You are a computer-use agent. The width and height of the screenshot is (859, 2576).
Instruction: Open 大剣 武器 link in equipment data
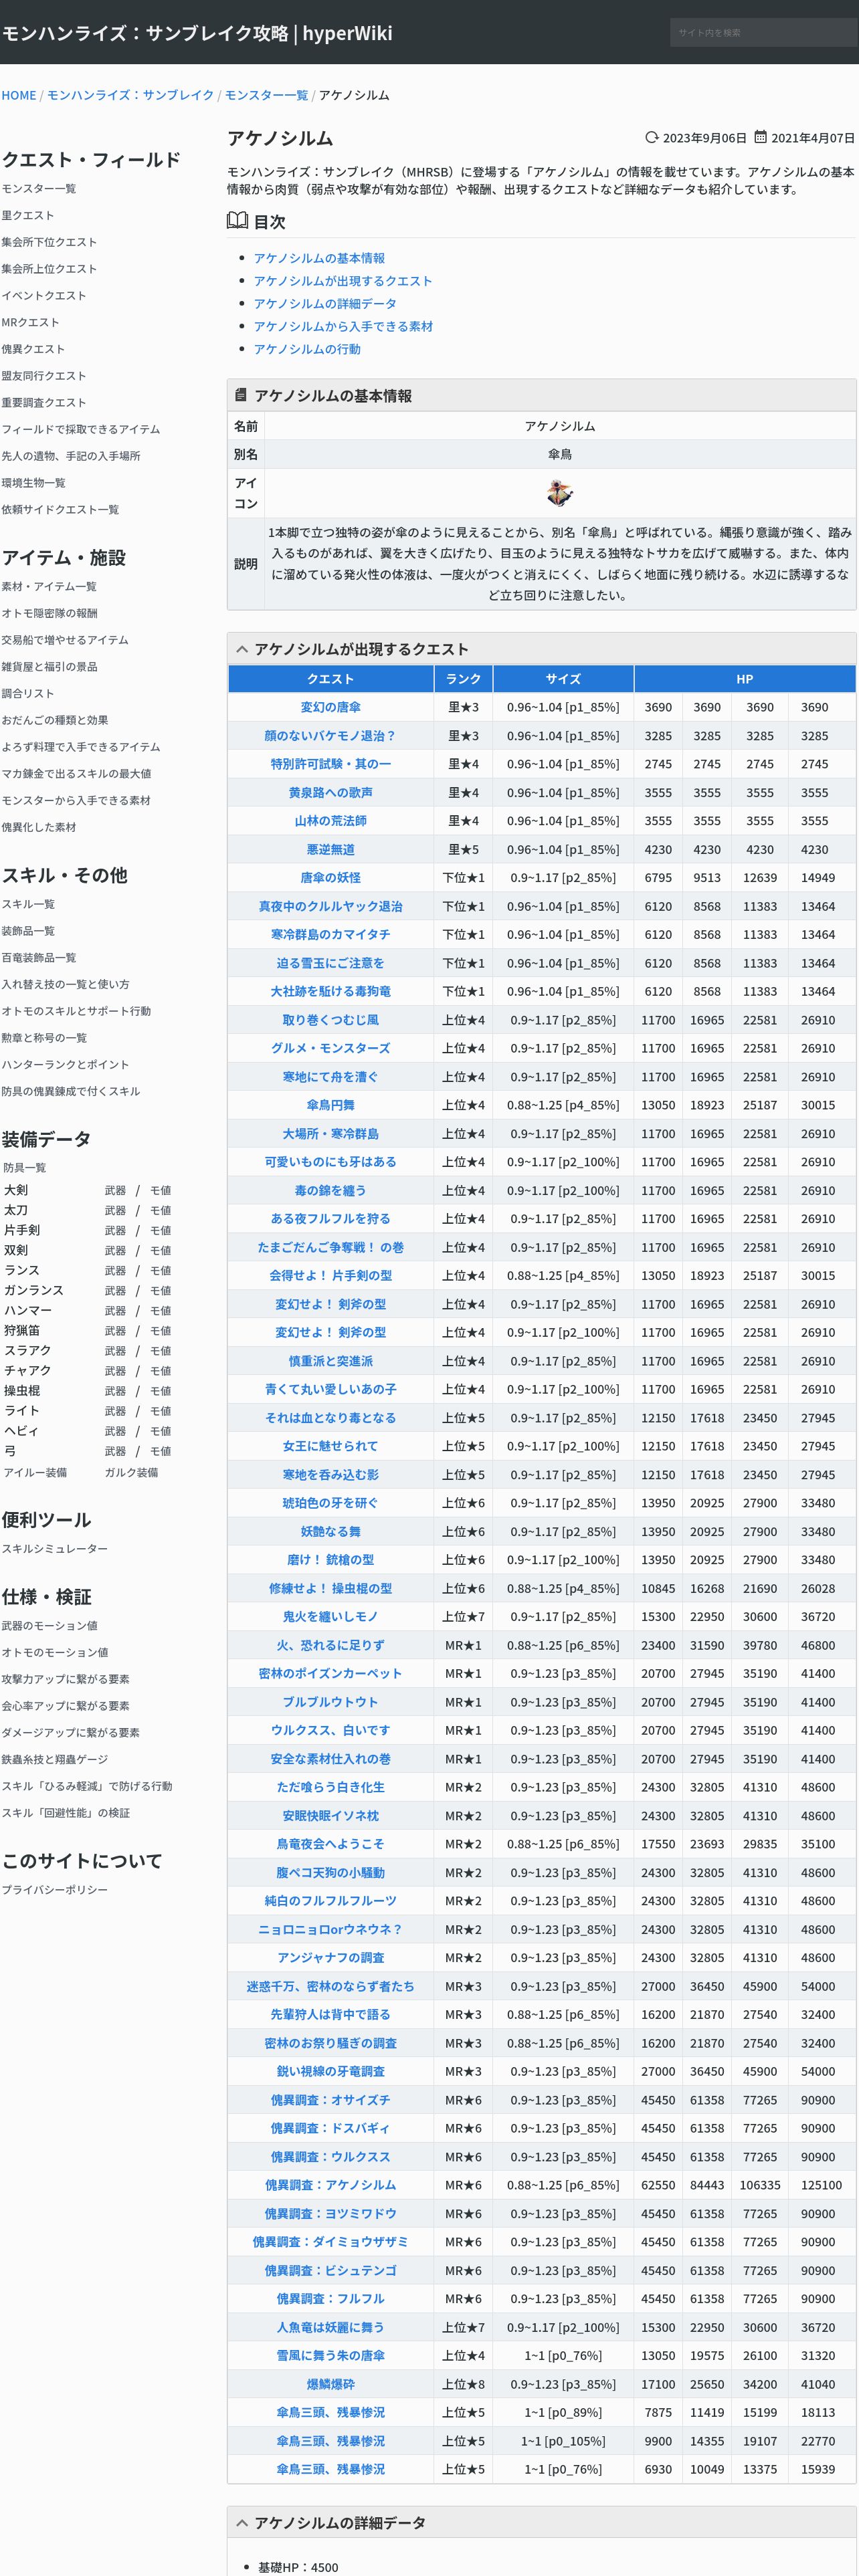click(115, 1190)
